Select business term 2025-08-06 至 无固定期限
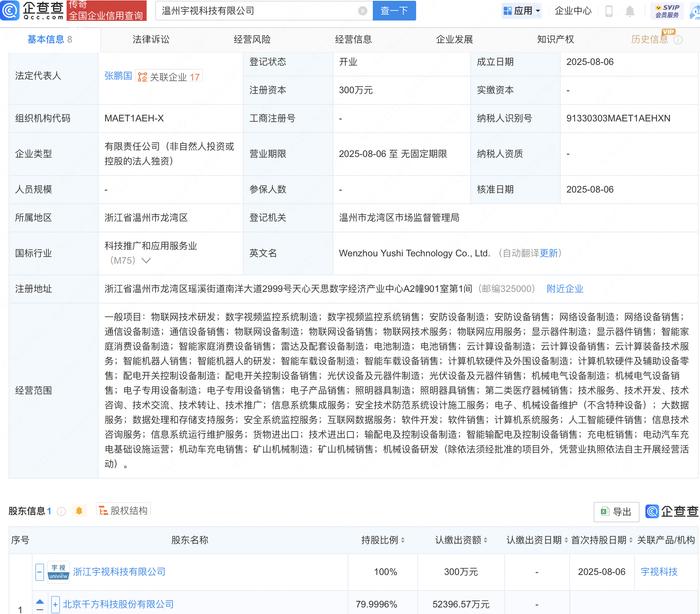 click(x=393, y=154)
